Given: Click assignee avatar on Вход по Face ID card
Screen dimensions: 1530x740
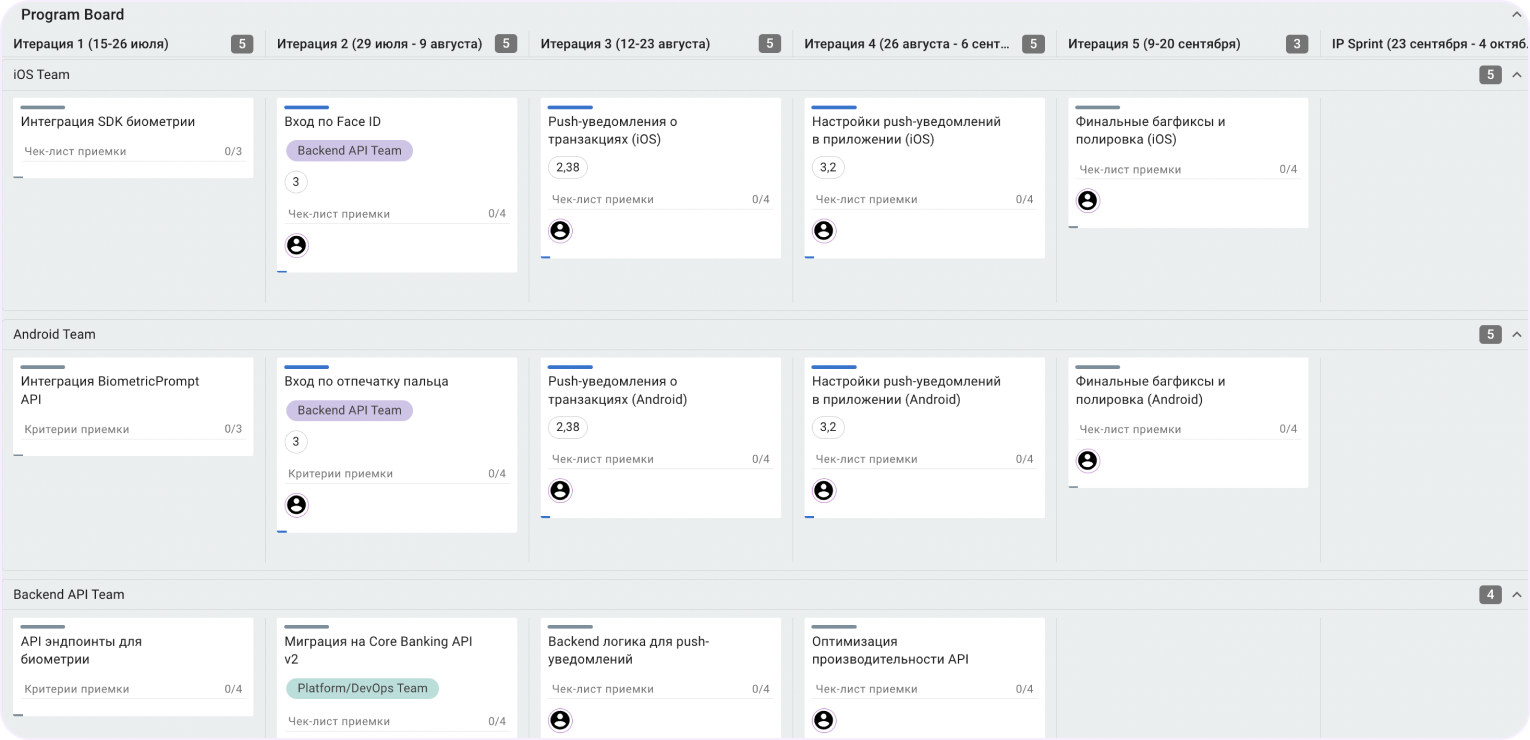Looking at the screenshot, I should click(x=296, y=245).
